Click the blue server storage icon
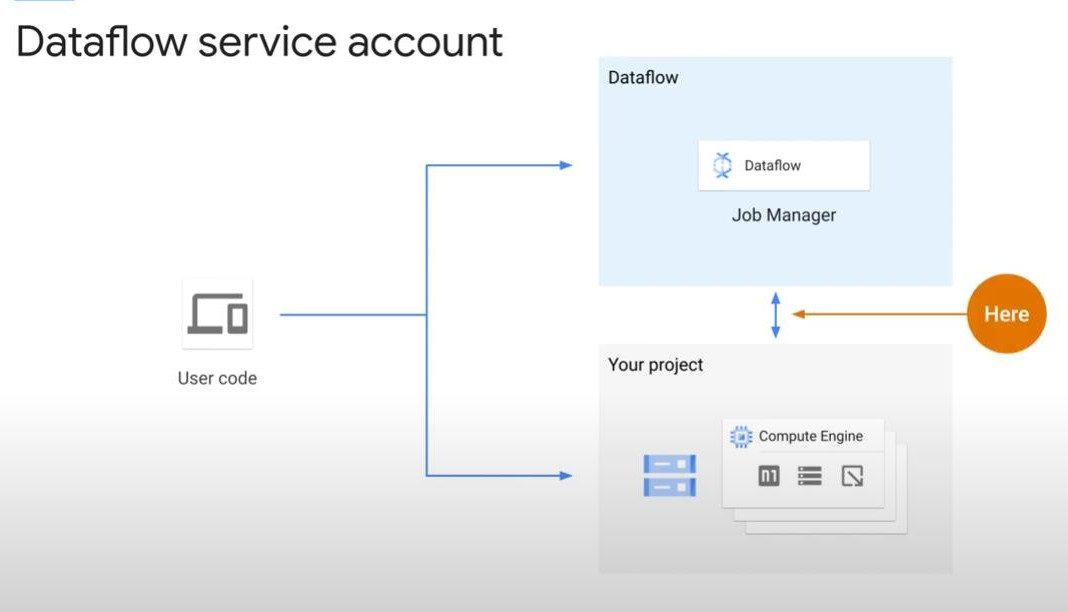1068x612 pixels. [x=670, y=475]
